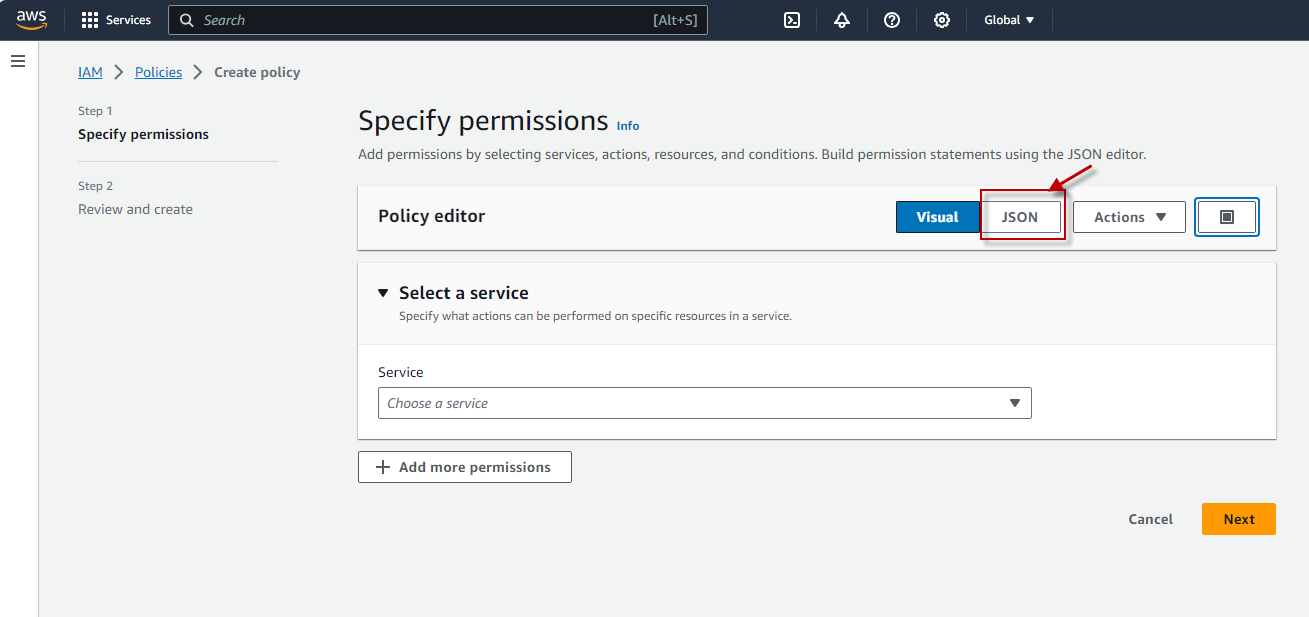
Task: Select Step 1 Specify permissions
Action: pyautogui.click(x=143, y=134)
